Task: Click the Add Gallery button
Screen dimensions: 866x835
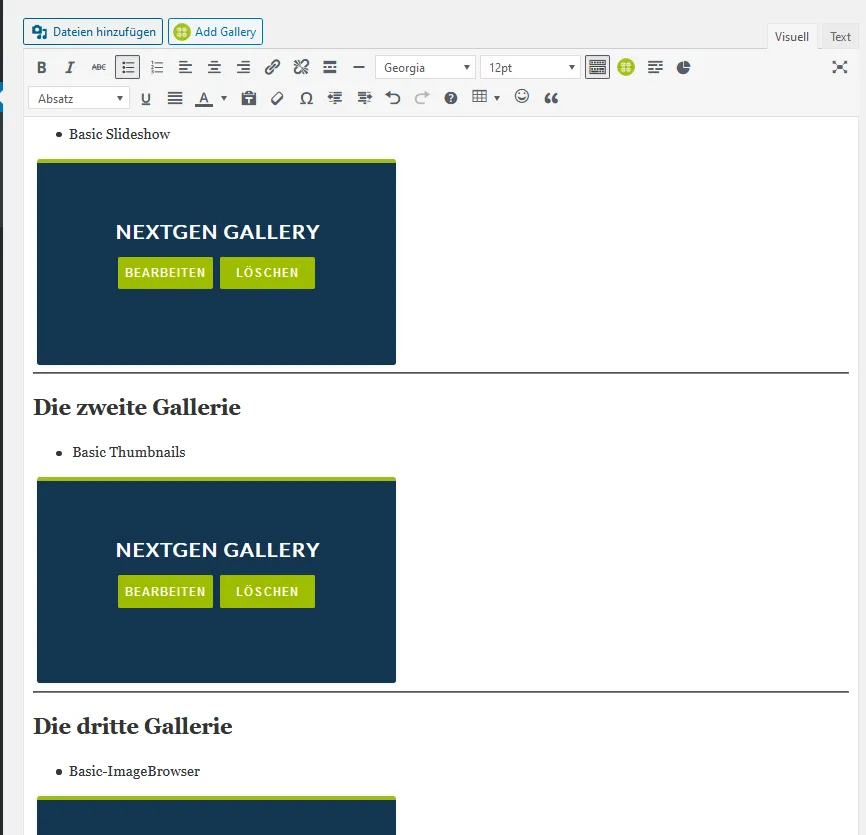Action: [x=215, y=31]
